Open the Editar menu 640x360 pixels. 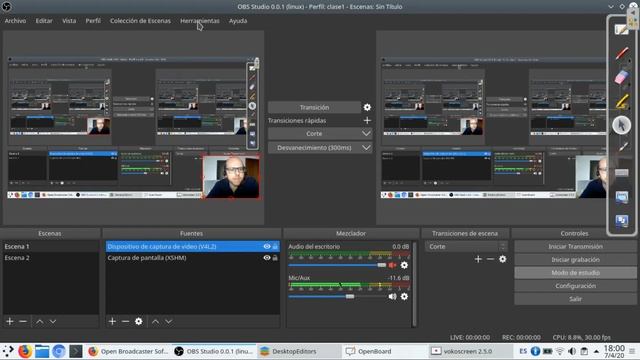(x=44, y=21)
